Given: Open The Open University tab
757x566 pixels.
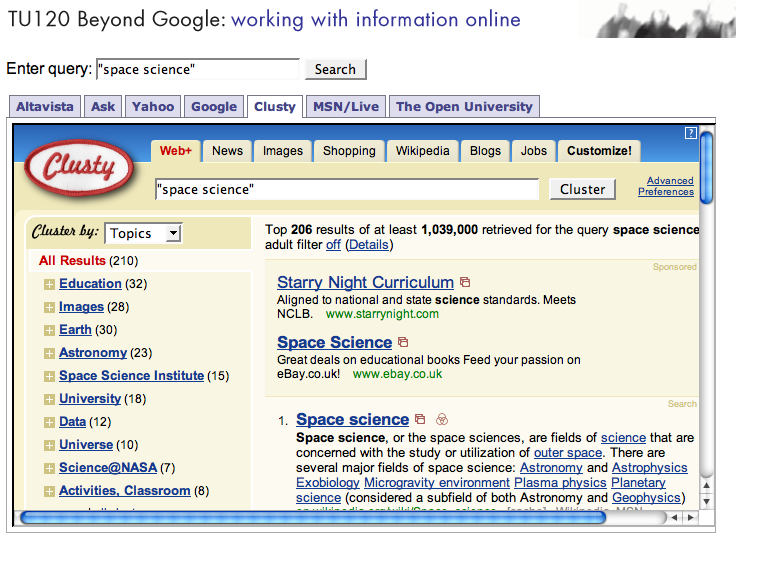Looking at the screenshot, I should (x=464, y=106).
